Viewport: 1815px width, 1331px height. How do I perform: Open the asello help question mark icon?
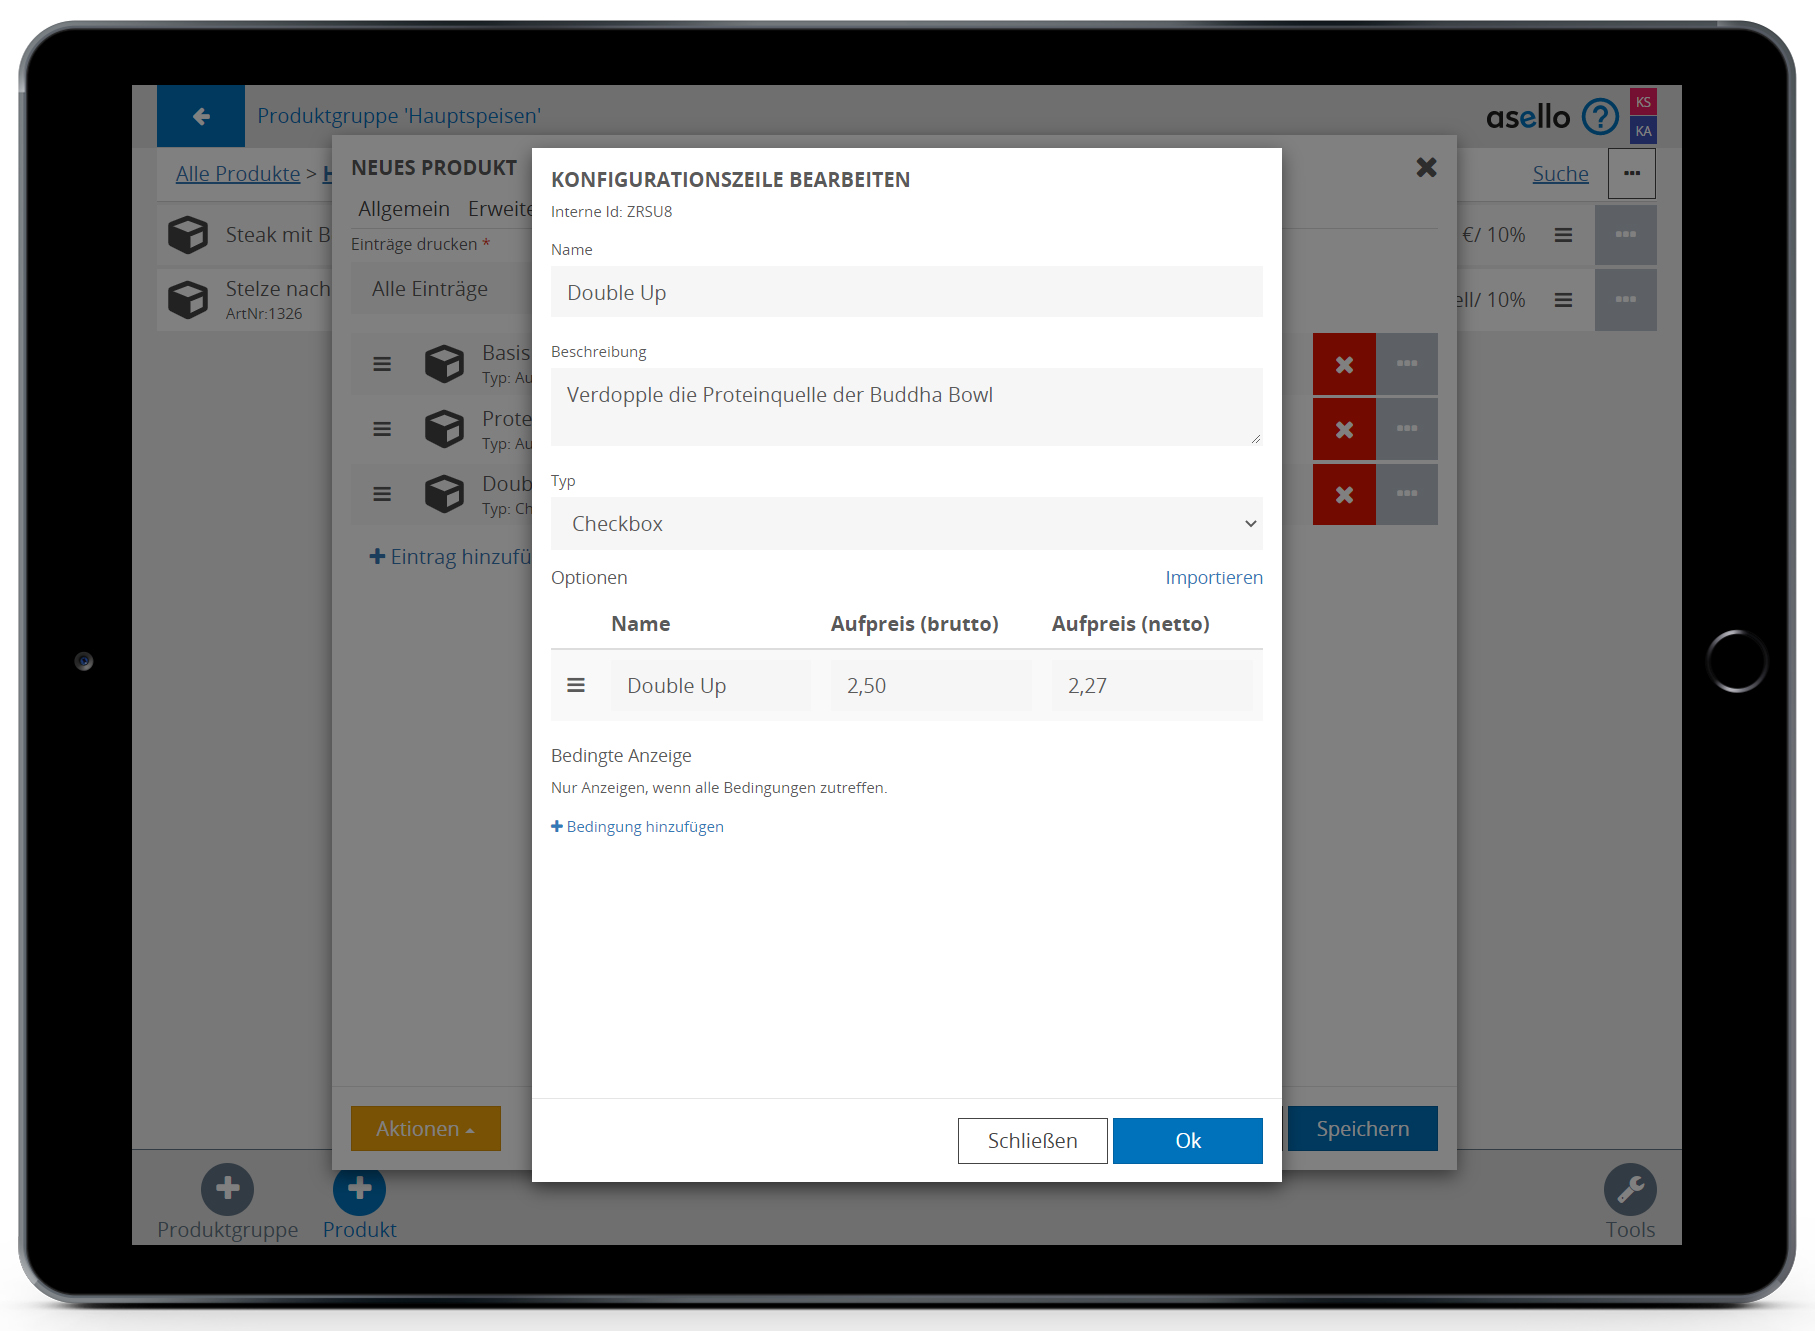[1600, 117]
